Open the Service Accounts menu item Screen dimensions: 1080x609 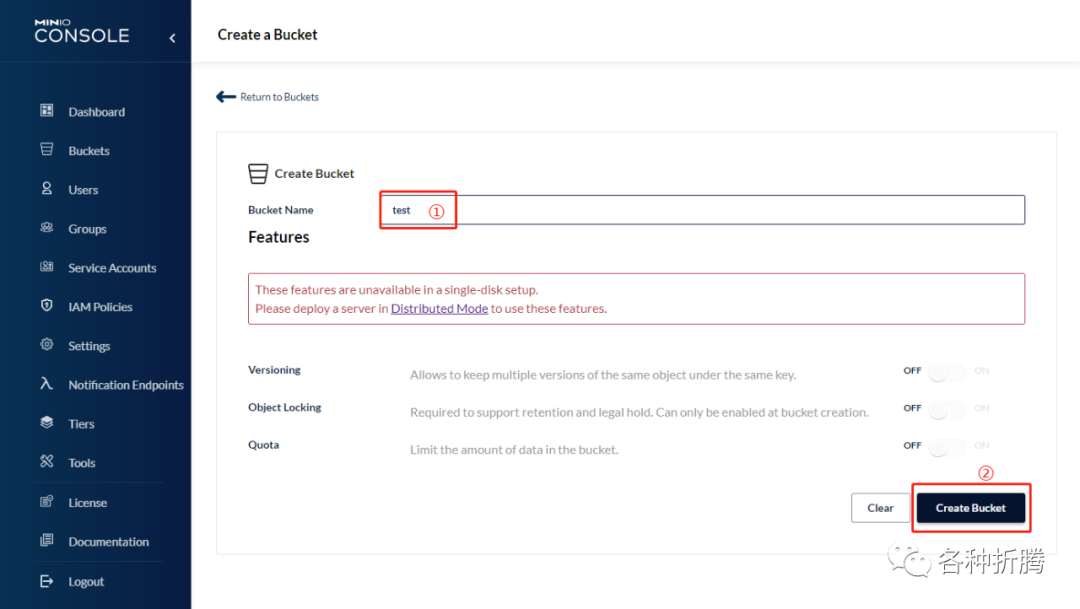[112, 268]
